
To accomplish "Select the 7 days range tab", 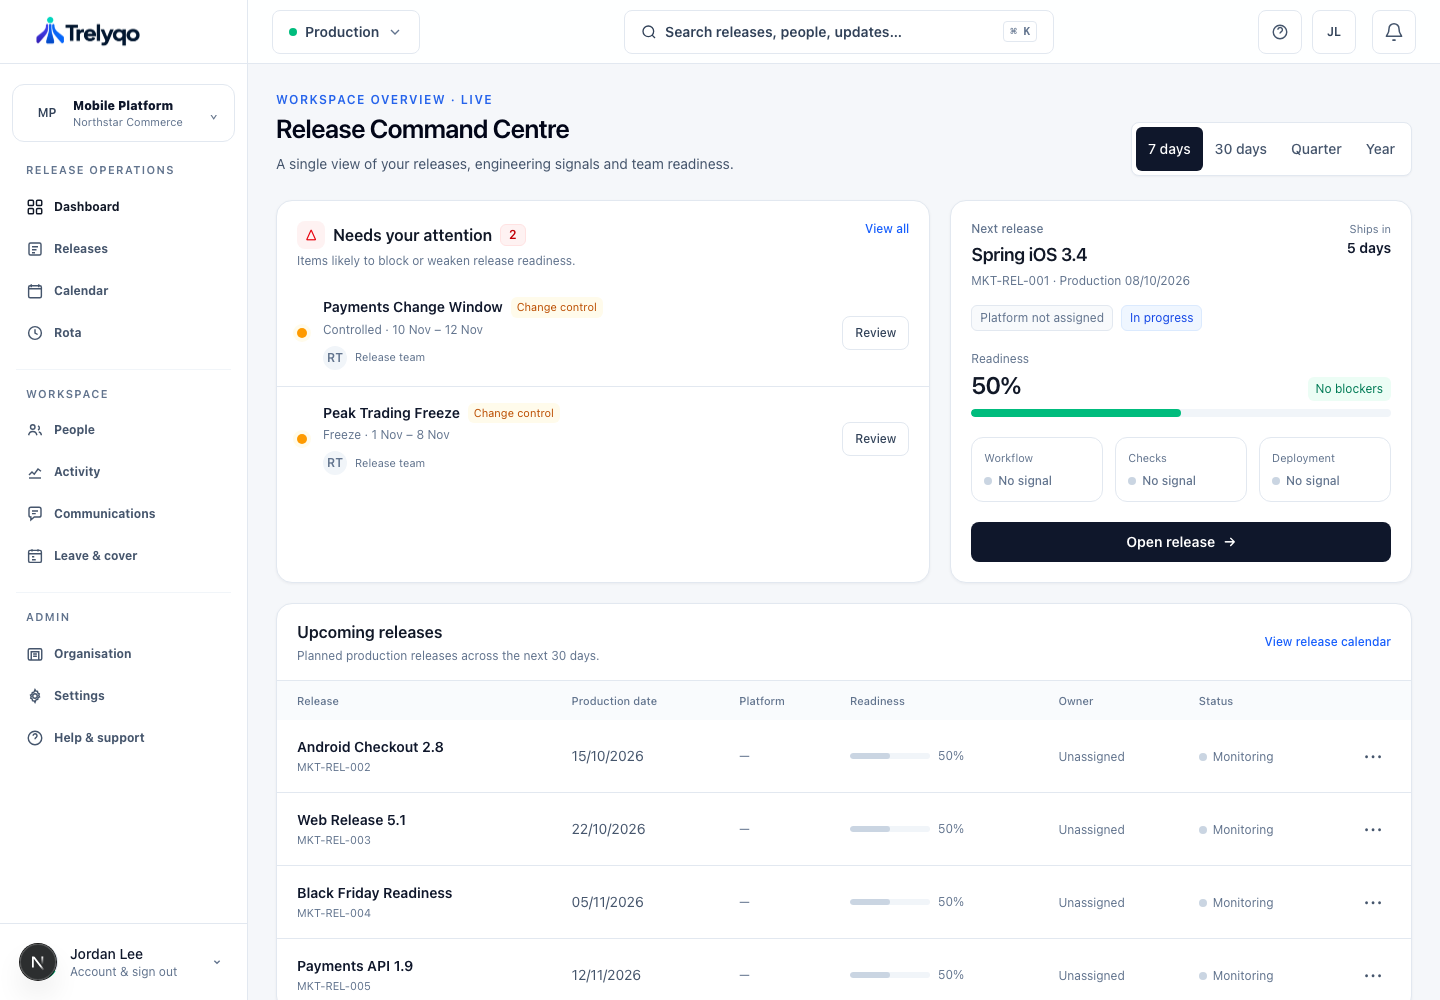I will coord(1169,149).
